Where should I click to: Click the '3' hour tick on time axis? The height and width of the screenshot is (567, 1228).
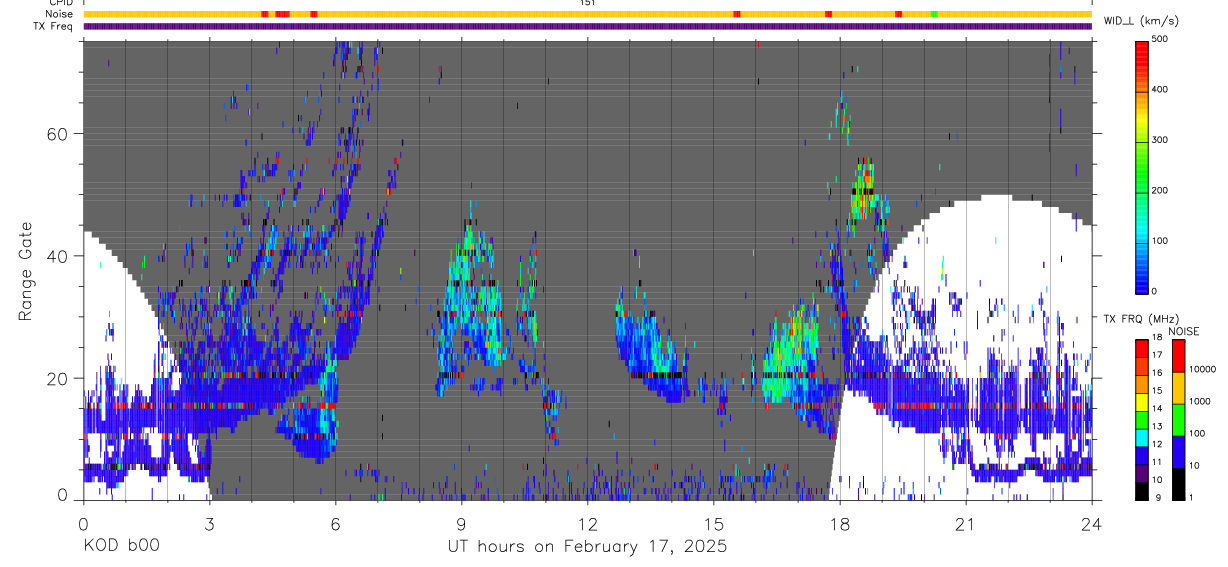coord(209,523)
